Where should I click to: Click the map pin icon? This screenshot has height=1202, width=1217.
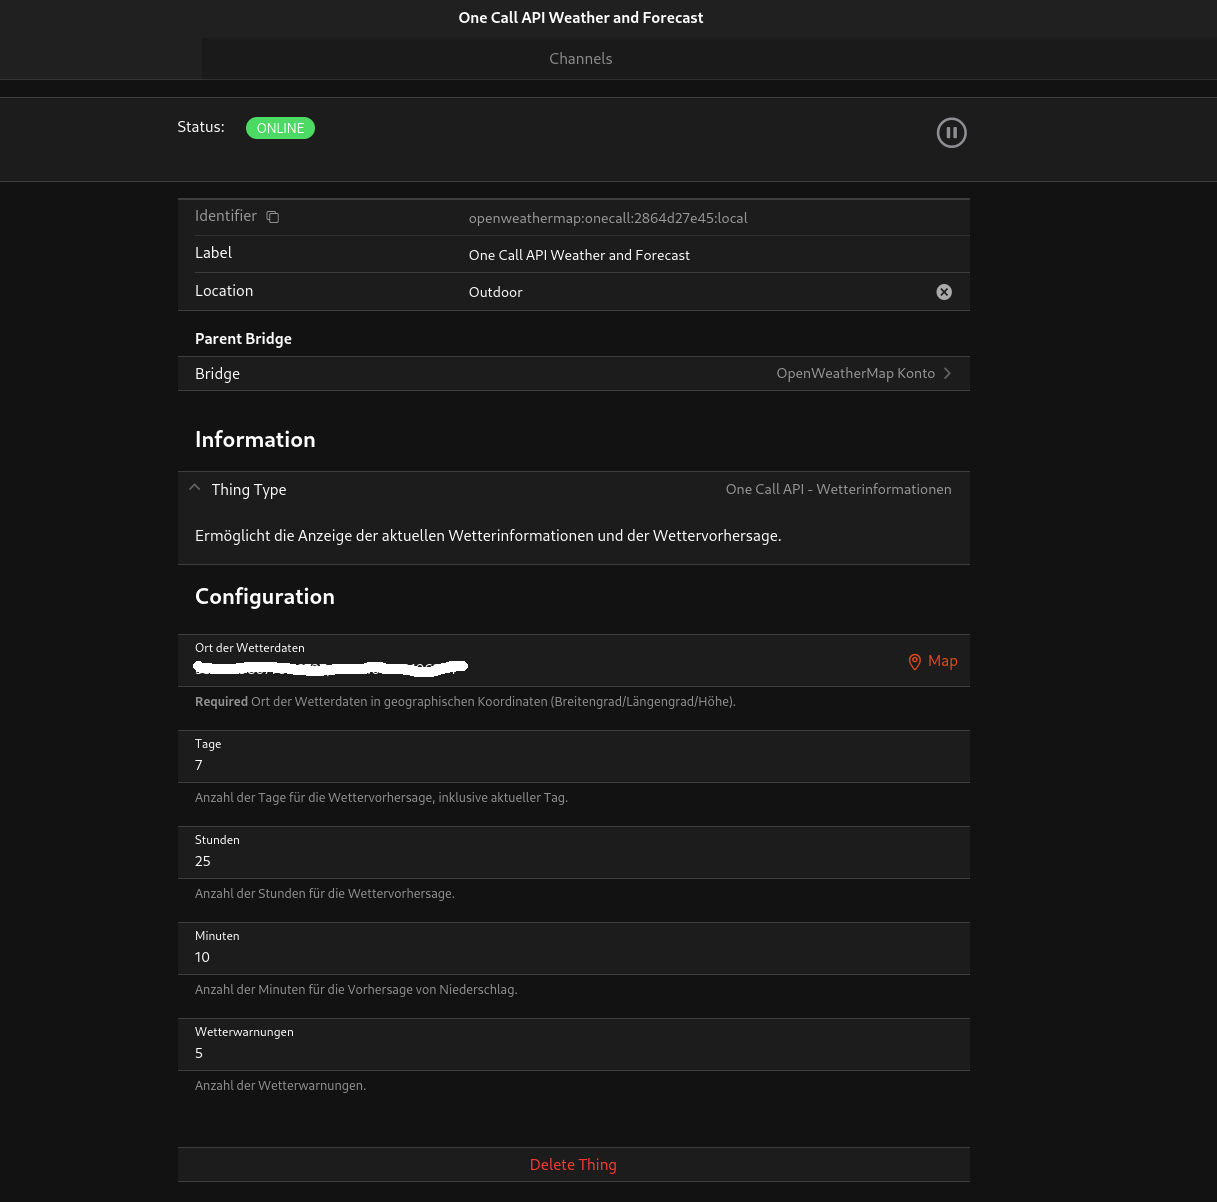(914, 662)
